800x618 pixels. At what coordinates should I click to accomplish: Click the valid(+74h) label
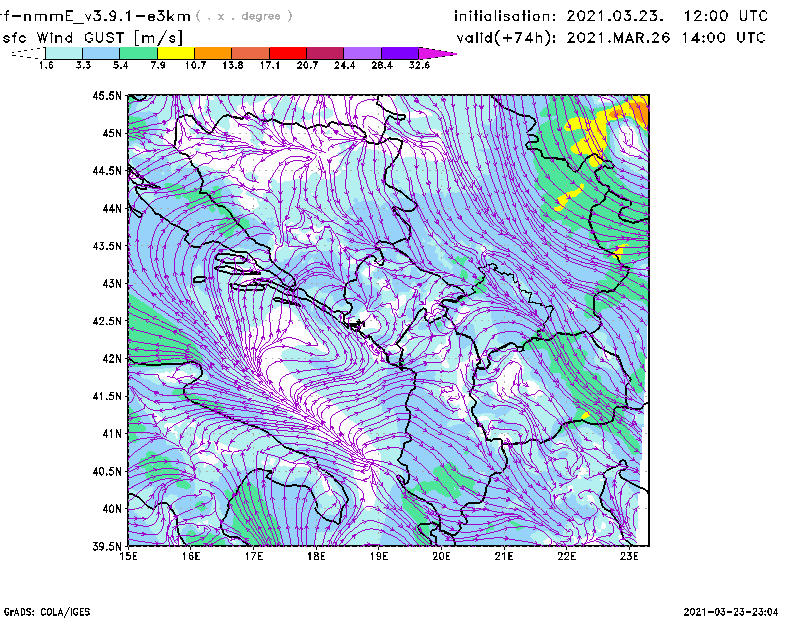506,38
